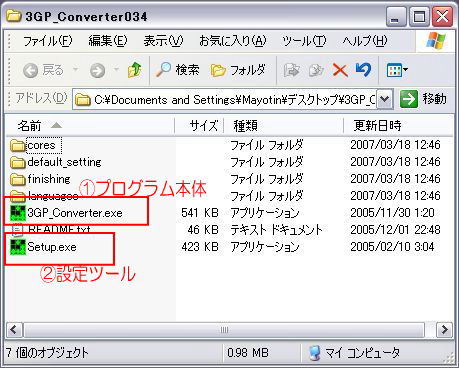Click the 7 個のオブジェクト status text

tap(47, 353)
